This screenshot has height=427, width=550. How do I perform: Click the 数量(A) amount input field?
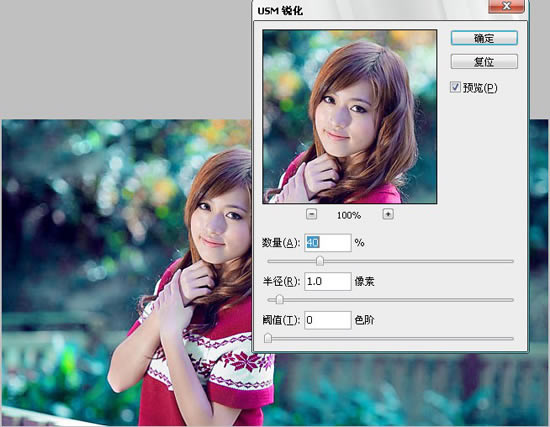(x=328, y=242)
